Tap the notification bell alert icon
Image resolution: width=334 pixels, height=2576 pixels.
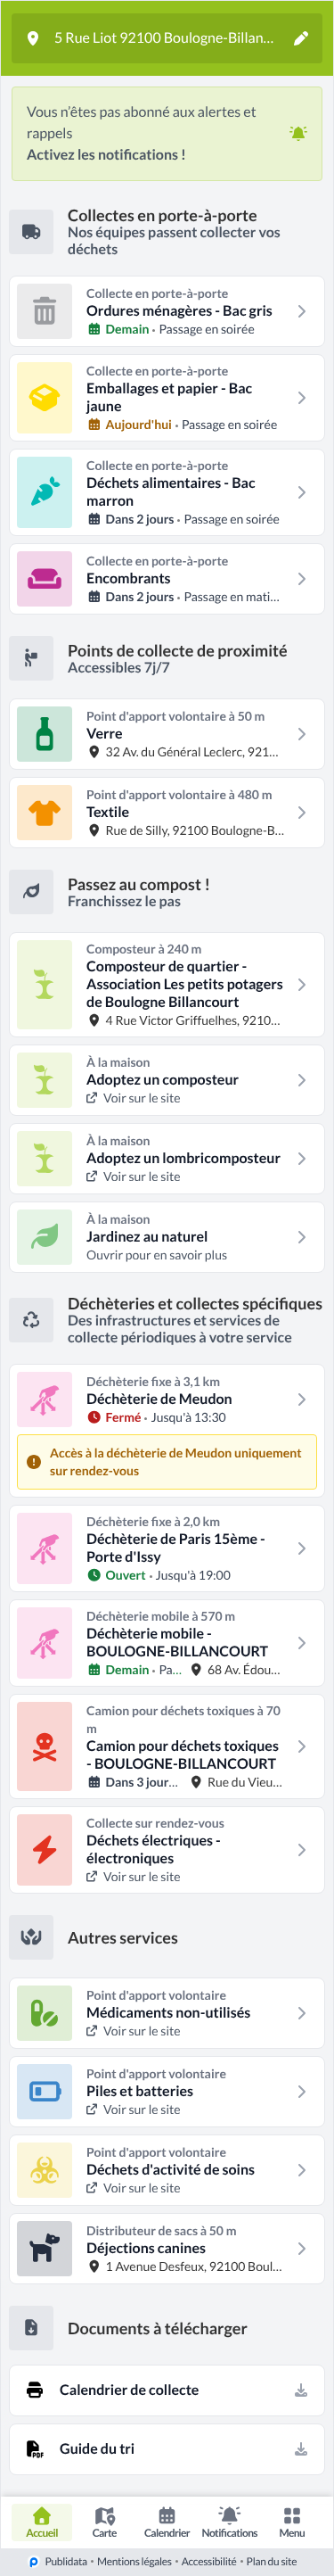(298, 133)
